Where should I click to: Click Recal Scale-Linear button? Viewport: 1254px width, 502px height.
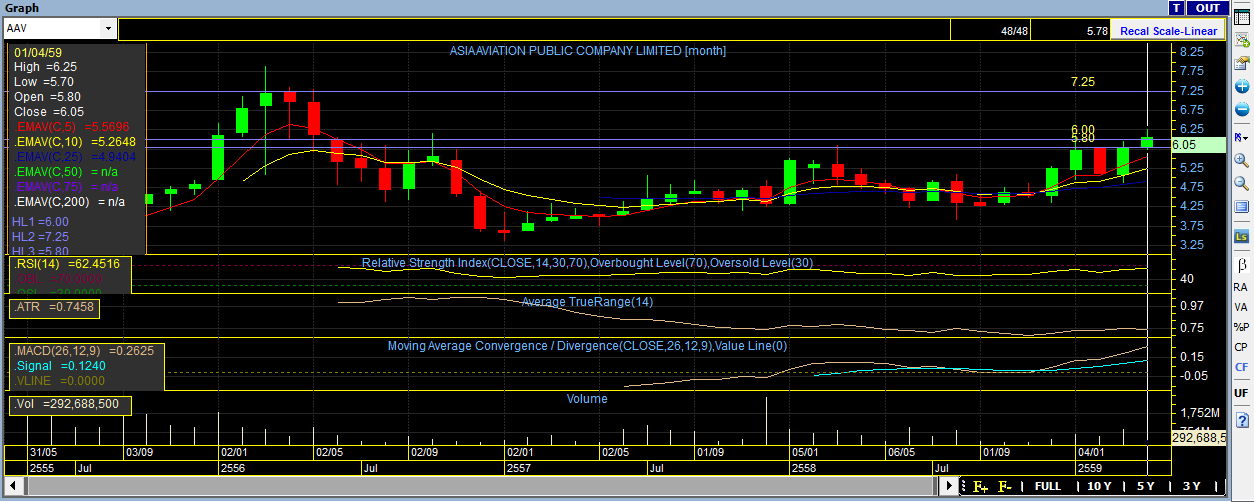coord(1169,31)
